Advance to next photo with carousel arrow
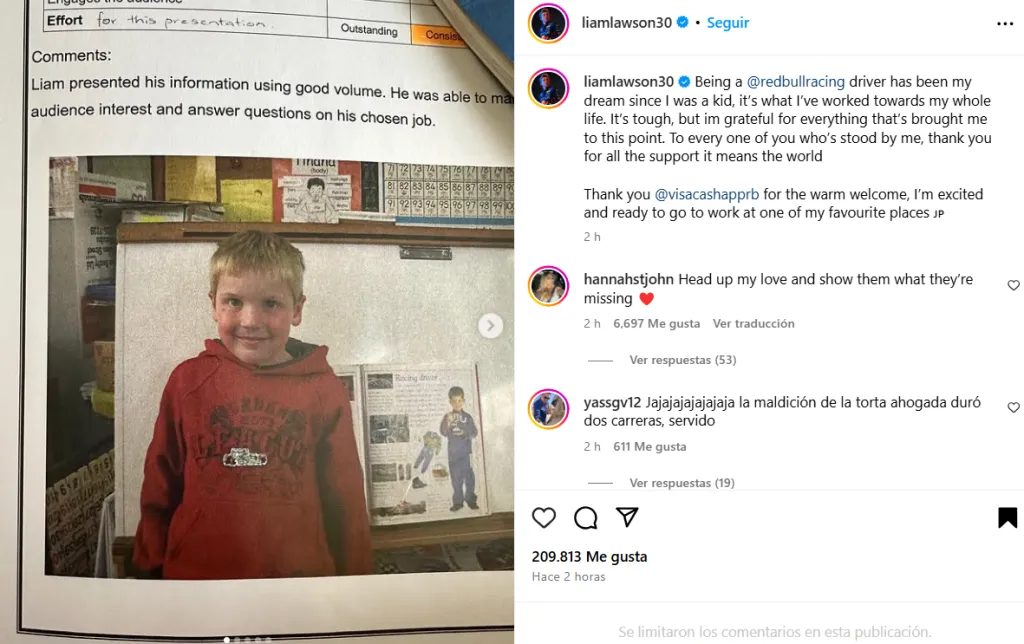Image resolution: width=1024 pixels, height=644 pixels. coord(490,325)
